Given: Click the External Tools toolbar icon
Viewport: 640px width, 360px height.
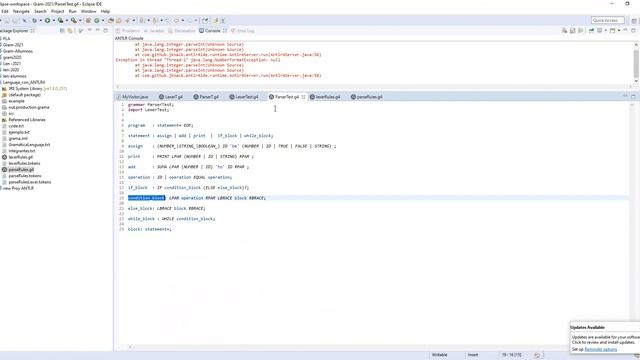Looking at the screenshot, I should coord(73,20).
